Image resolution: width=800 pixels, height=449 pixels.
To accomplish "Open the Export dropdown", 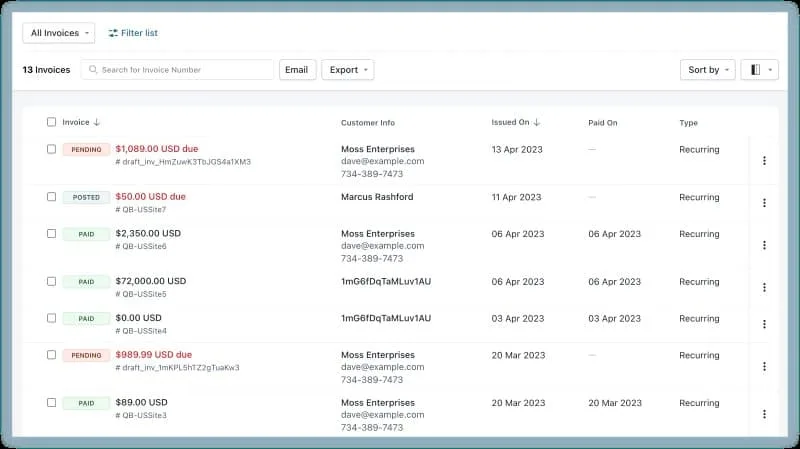I will tap(347, 70).
